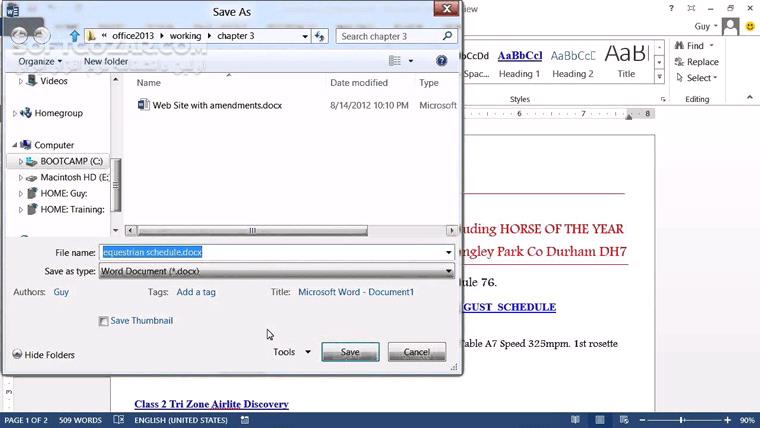Click in the File name input field

(x=277, y=253)
